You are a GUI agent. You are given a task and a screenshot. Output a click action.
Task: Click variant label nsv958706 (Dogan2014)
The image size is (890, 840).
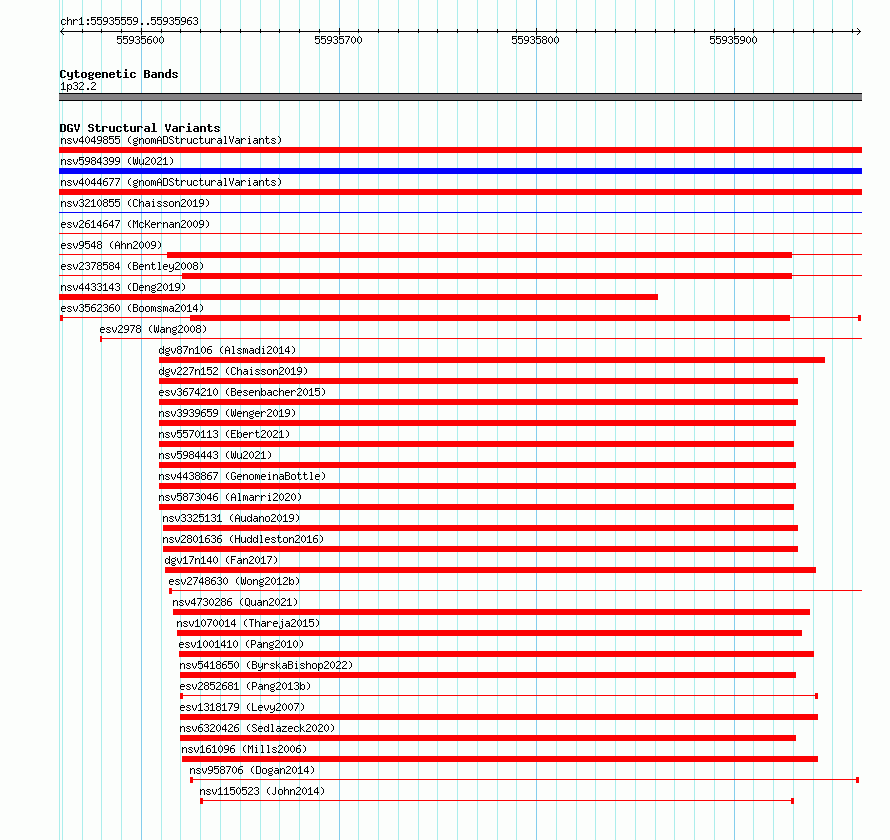(x=252, y=770)
